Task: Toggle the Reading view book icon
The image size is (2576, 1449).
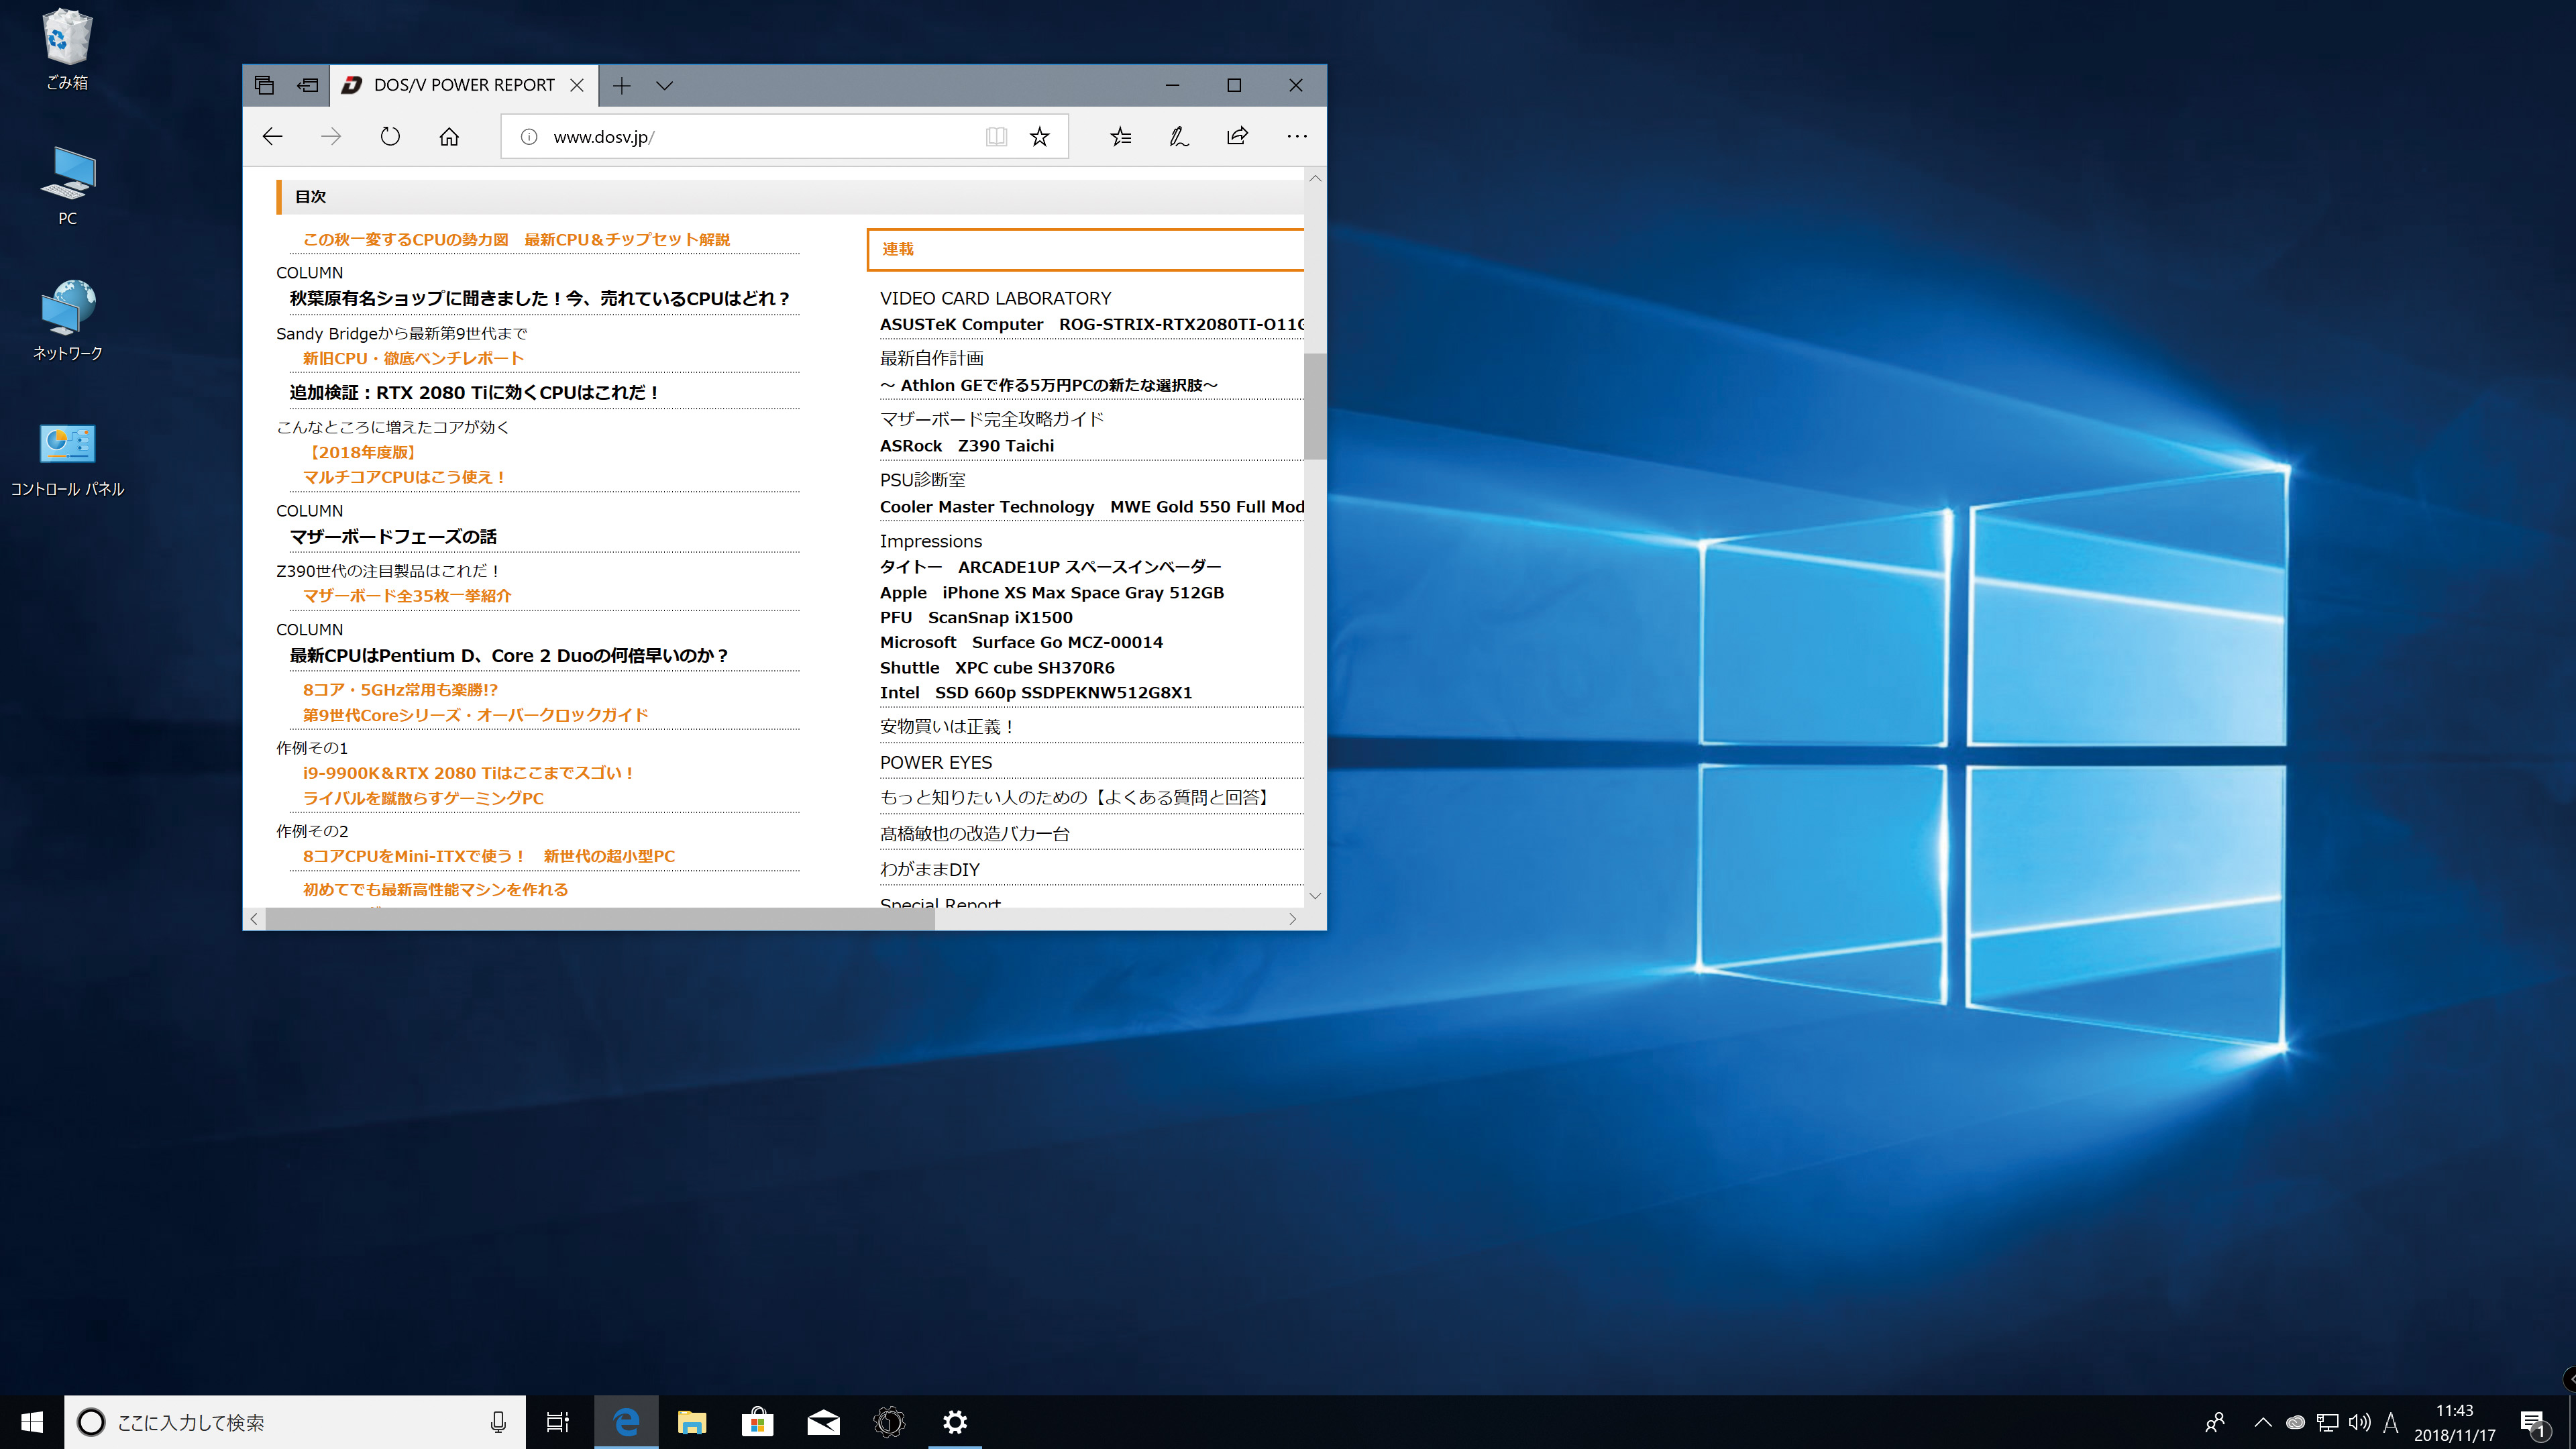Action: pos(996,137)
